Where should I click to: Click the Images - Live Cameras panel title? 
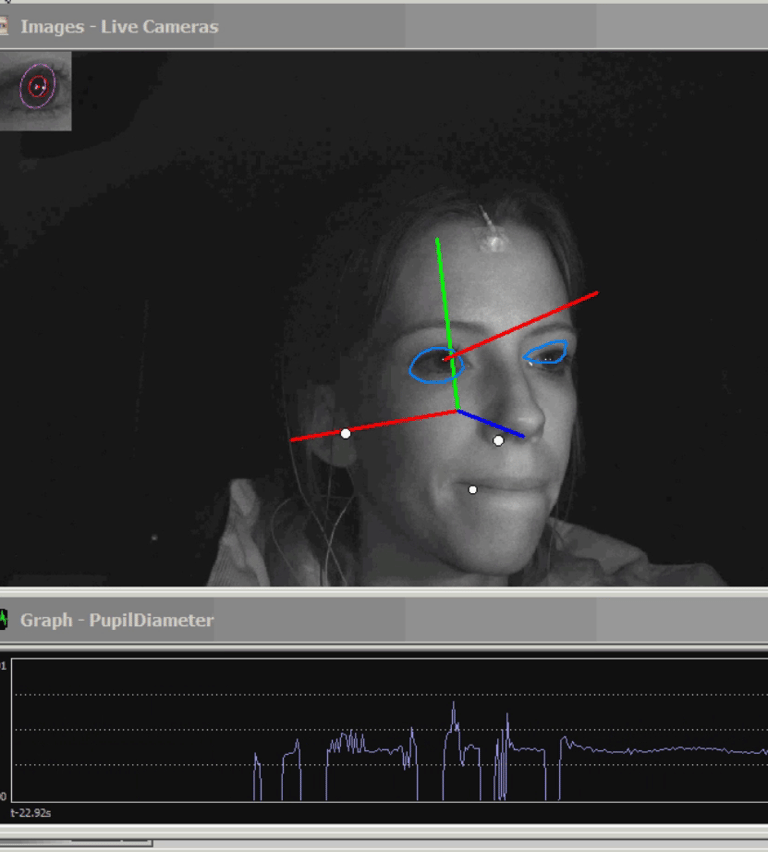(x=119, y=27)
